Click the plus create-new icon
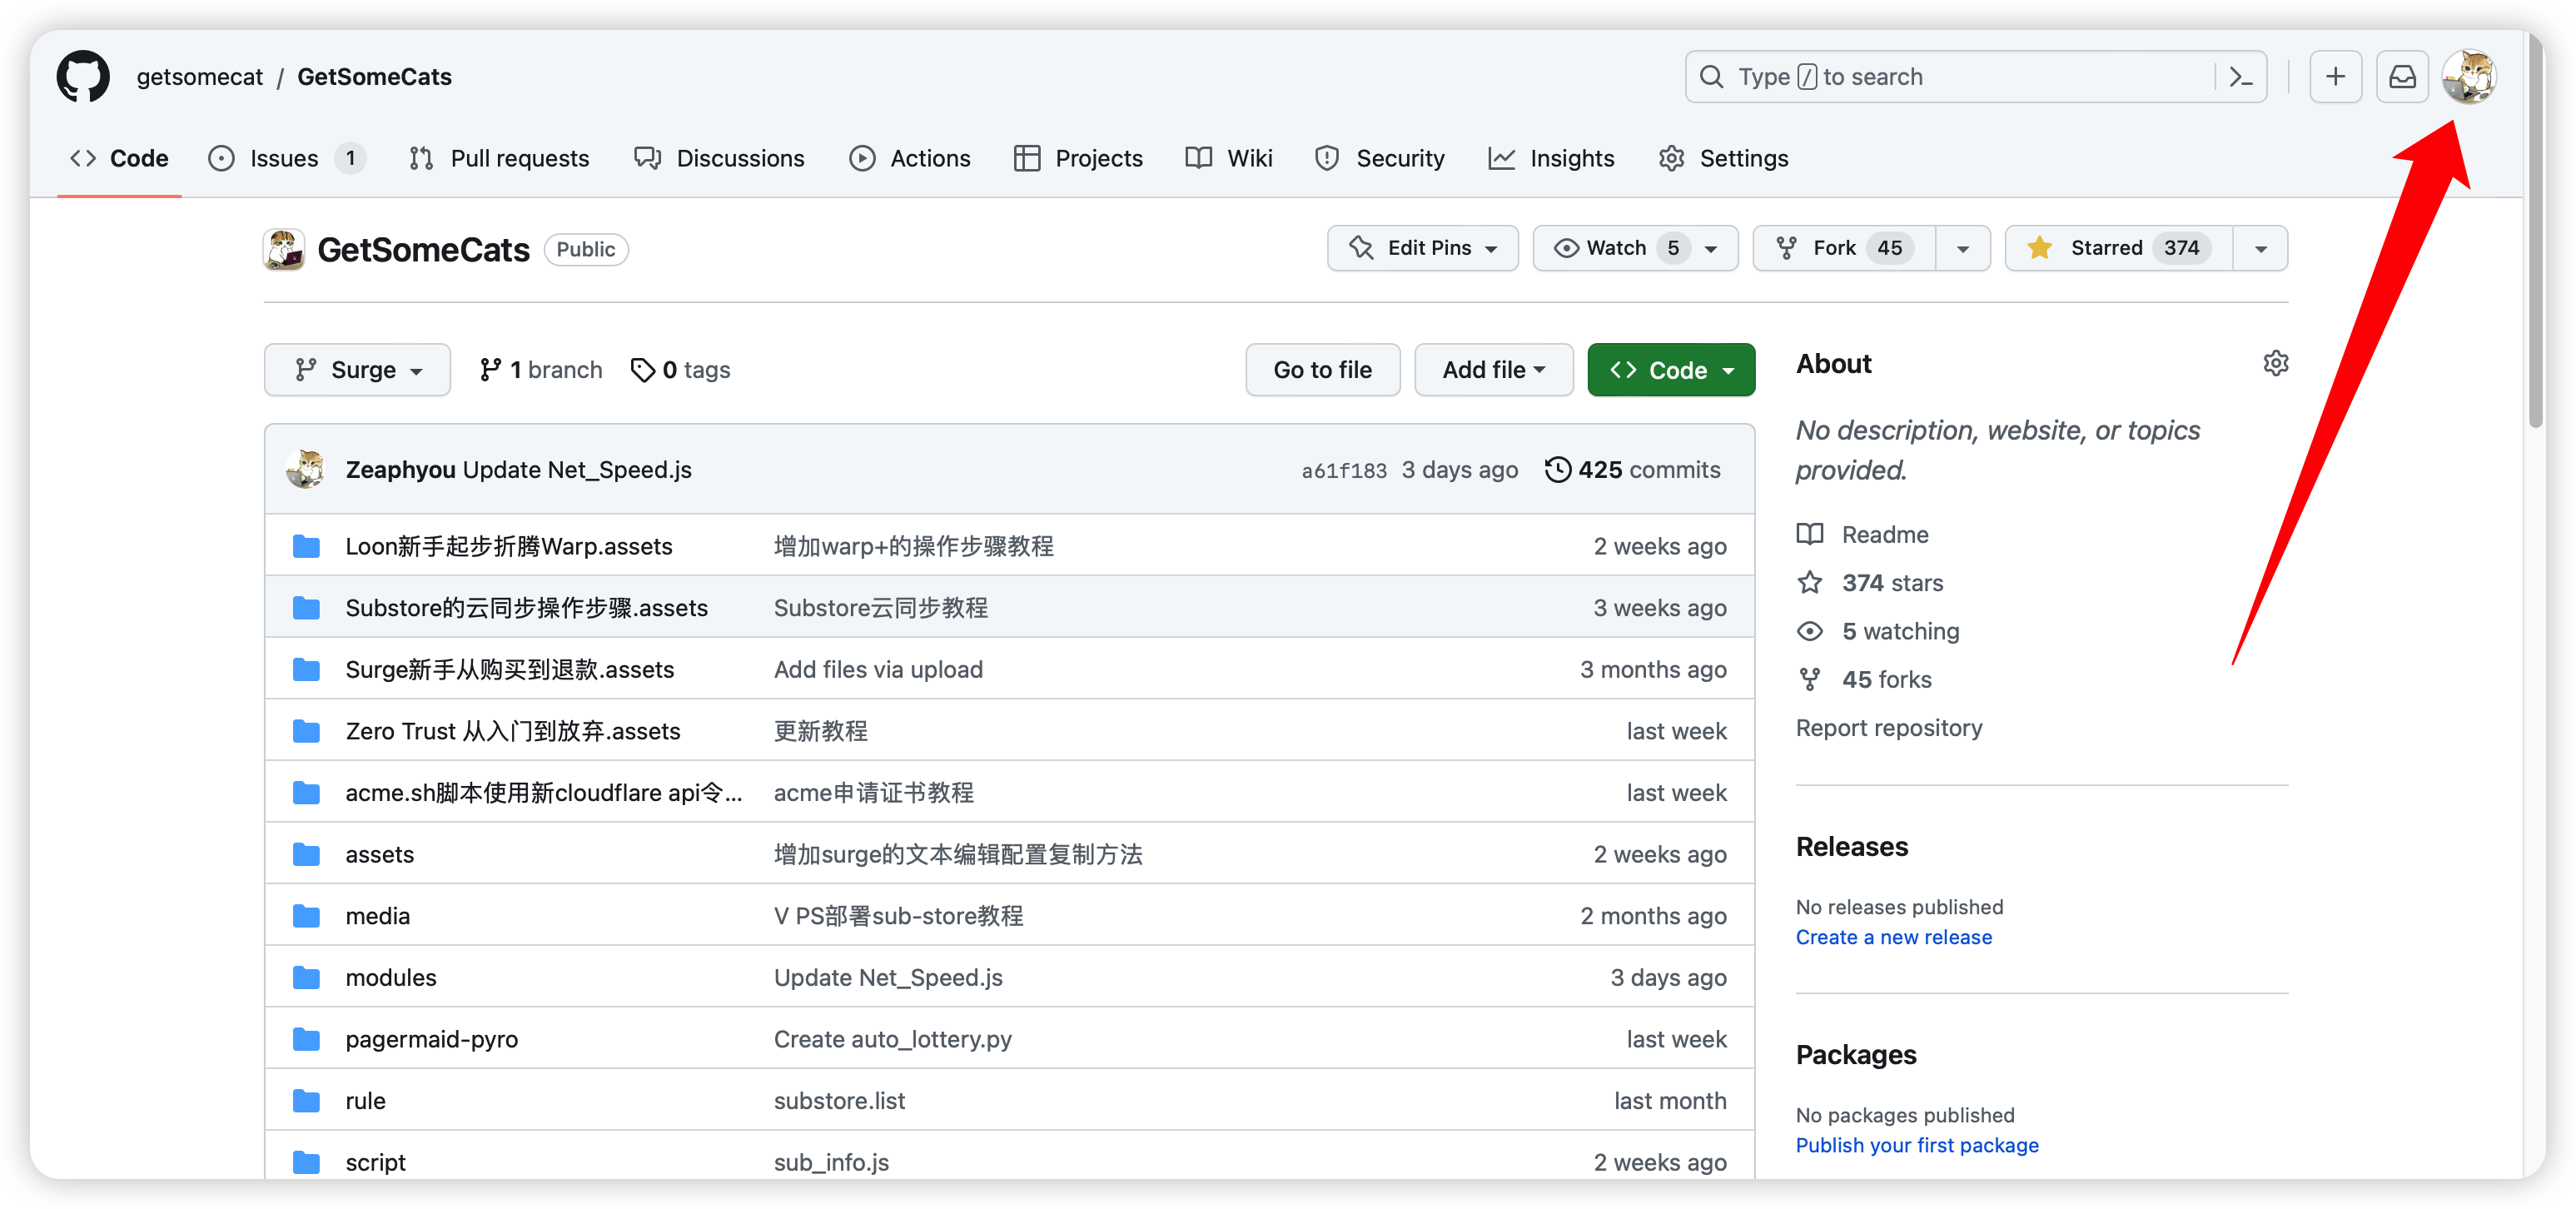Viewport: 2576px width, 1209px height. [2335, 77]
